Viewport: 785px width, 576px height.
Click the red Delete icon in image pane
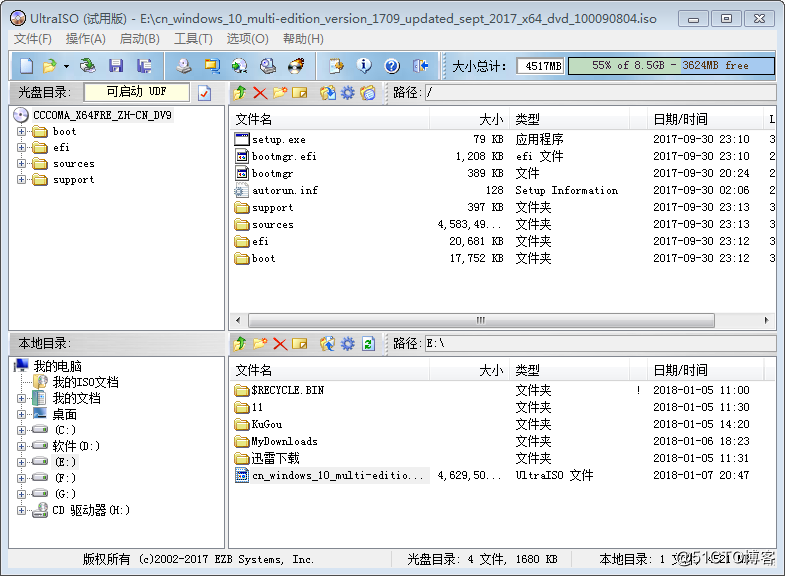point(260,93)
